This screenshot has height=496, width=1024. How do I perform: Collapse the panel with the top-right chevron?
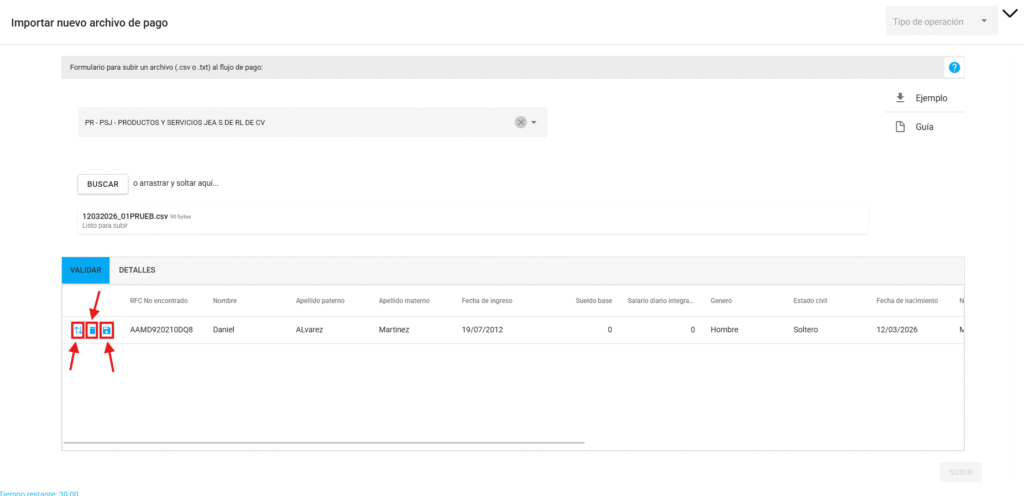(x=1008, y=13)
